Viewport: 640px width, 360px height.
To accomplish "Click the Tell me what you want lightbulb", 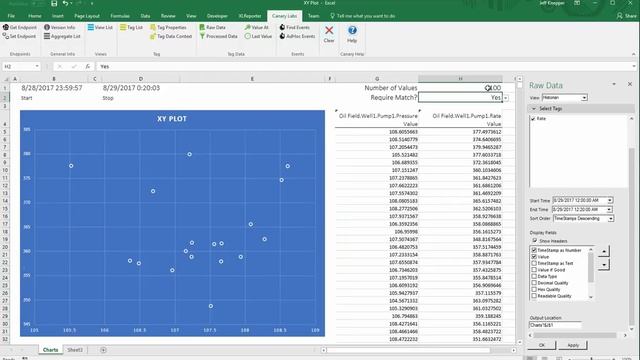I will point(332,16).
